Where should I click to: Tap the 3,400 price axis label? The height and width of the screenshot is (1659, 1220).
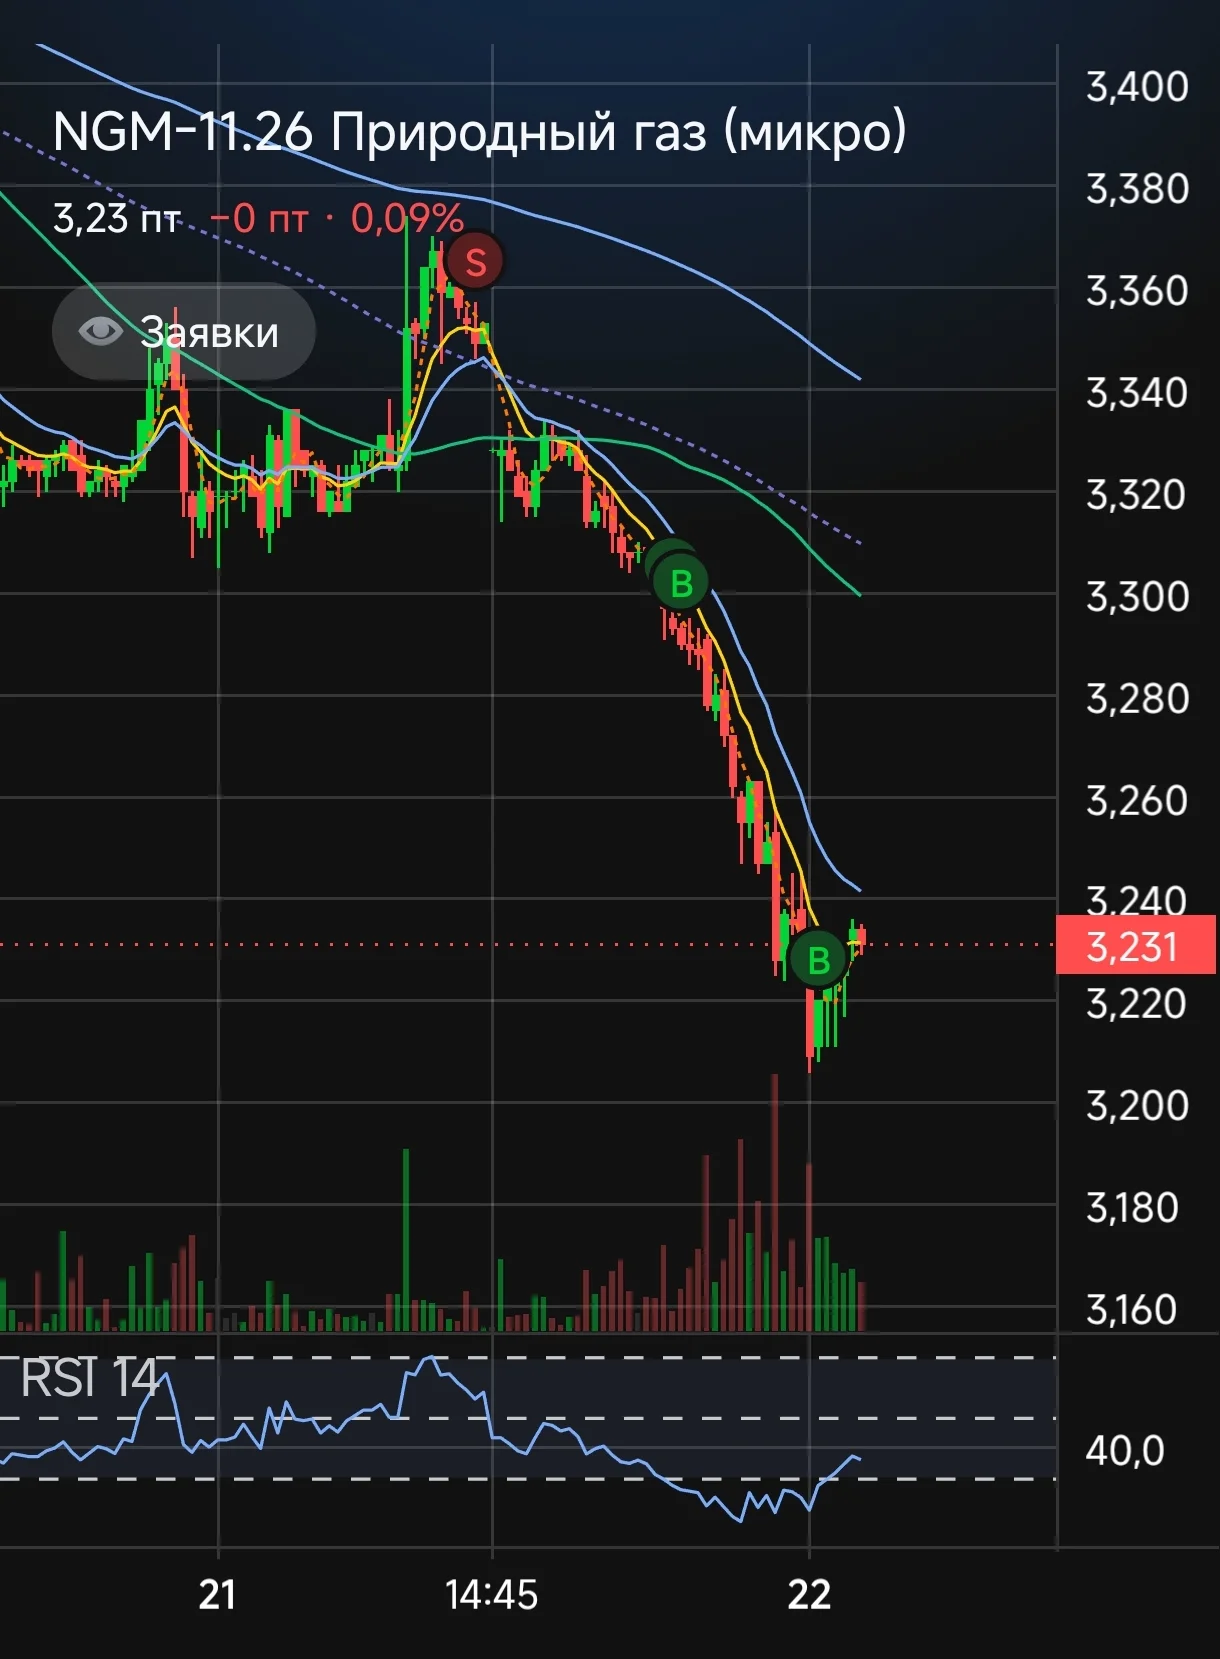pyautogui.click(x=1138, y=87)
